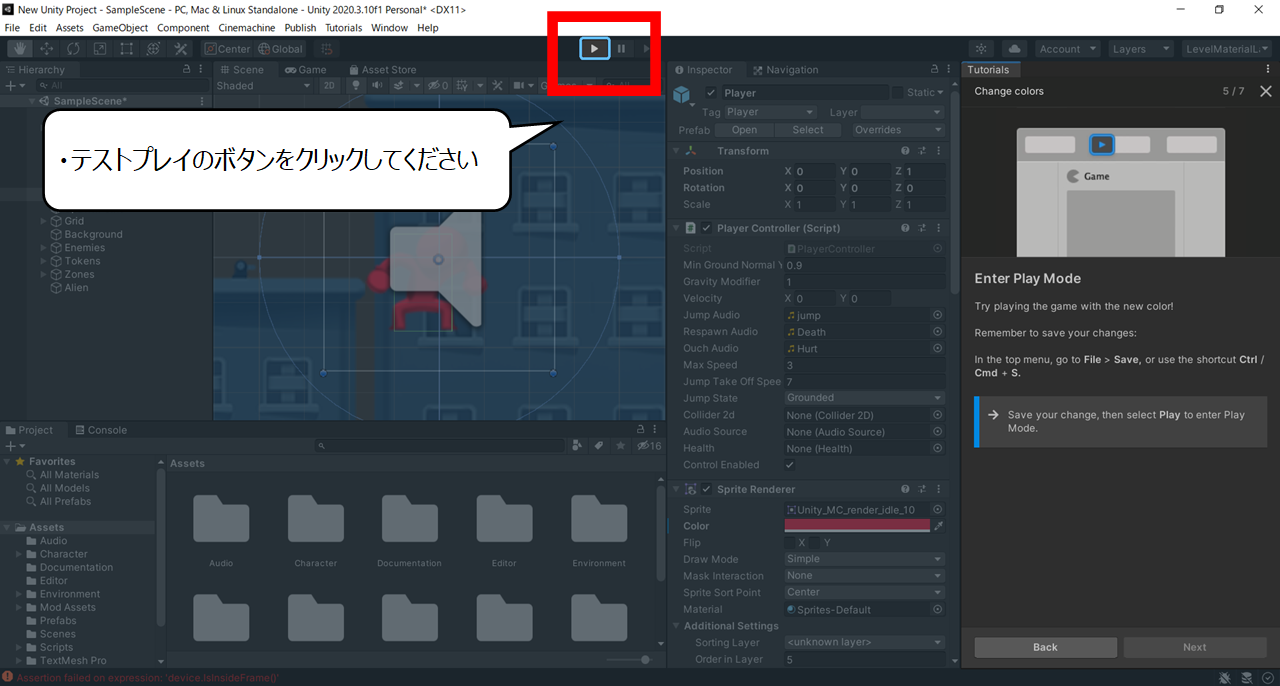Image resolution: width=1280 pixels, height=686 pixels.
Task: Open the Tag dropdown showing Player
Action: 770,112
